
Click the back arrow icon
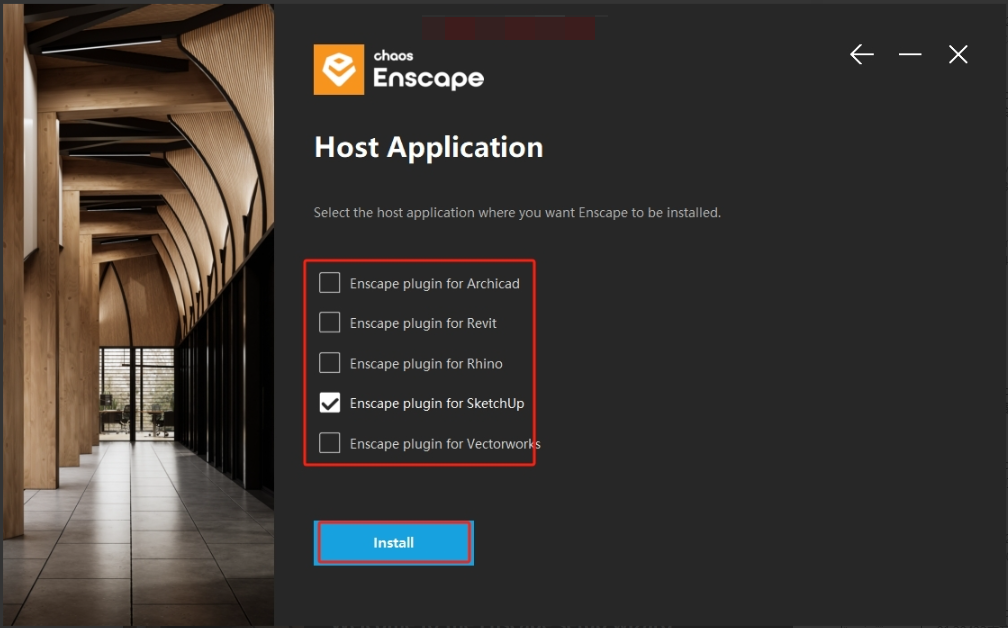(861, 55)
